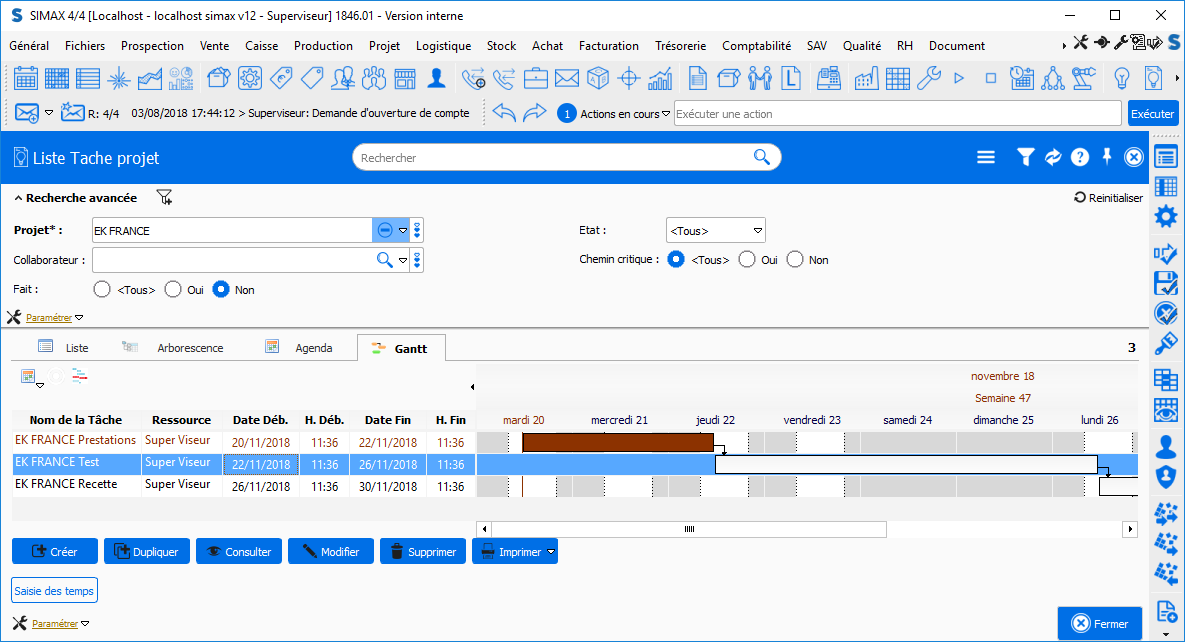Select '<Tous>' radio for Fait

click(x=101, y=290)
